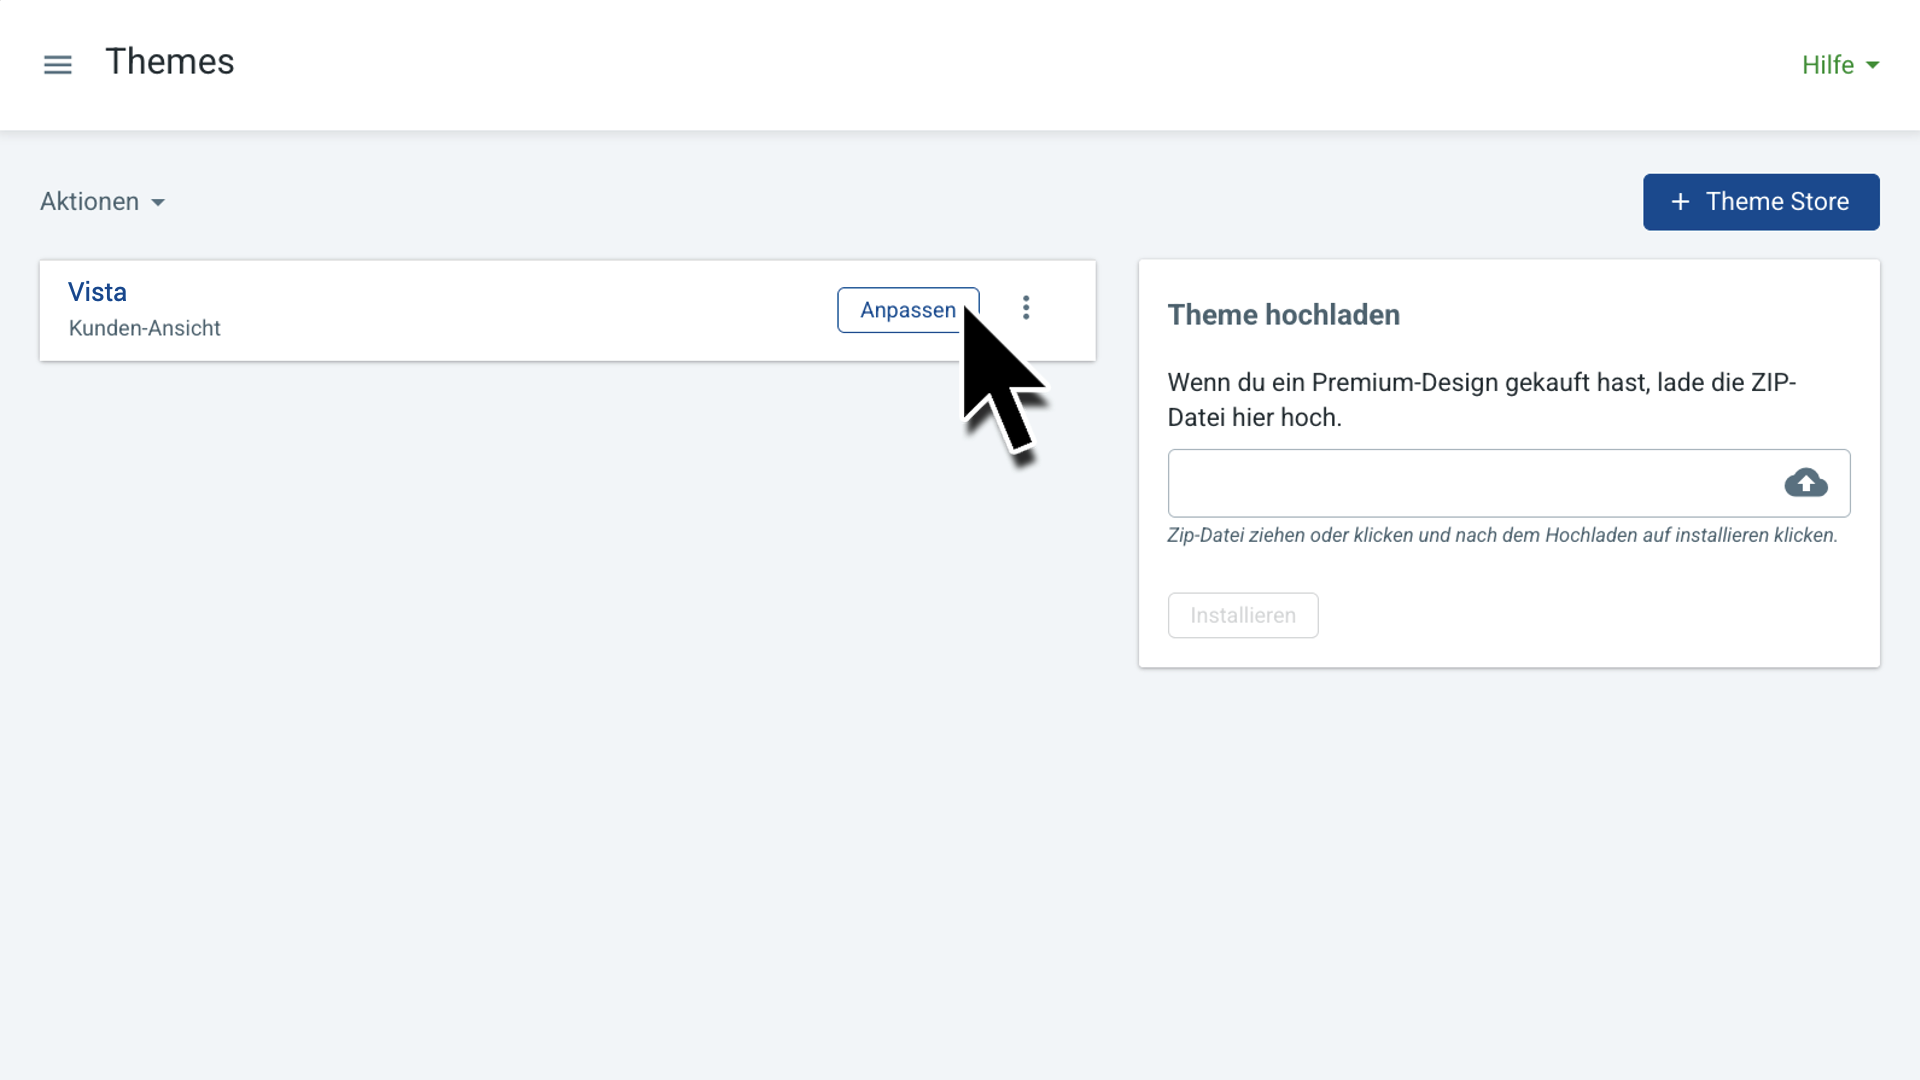
Task: Click the Theme hochladen heading
Action: (1283, 315)
